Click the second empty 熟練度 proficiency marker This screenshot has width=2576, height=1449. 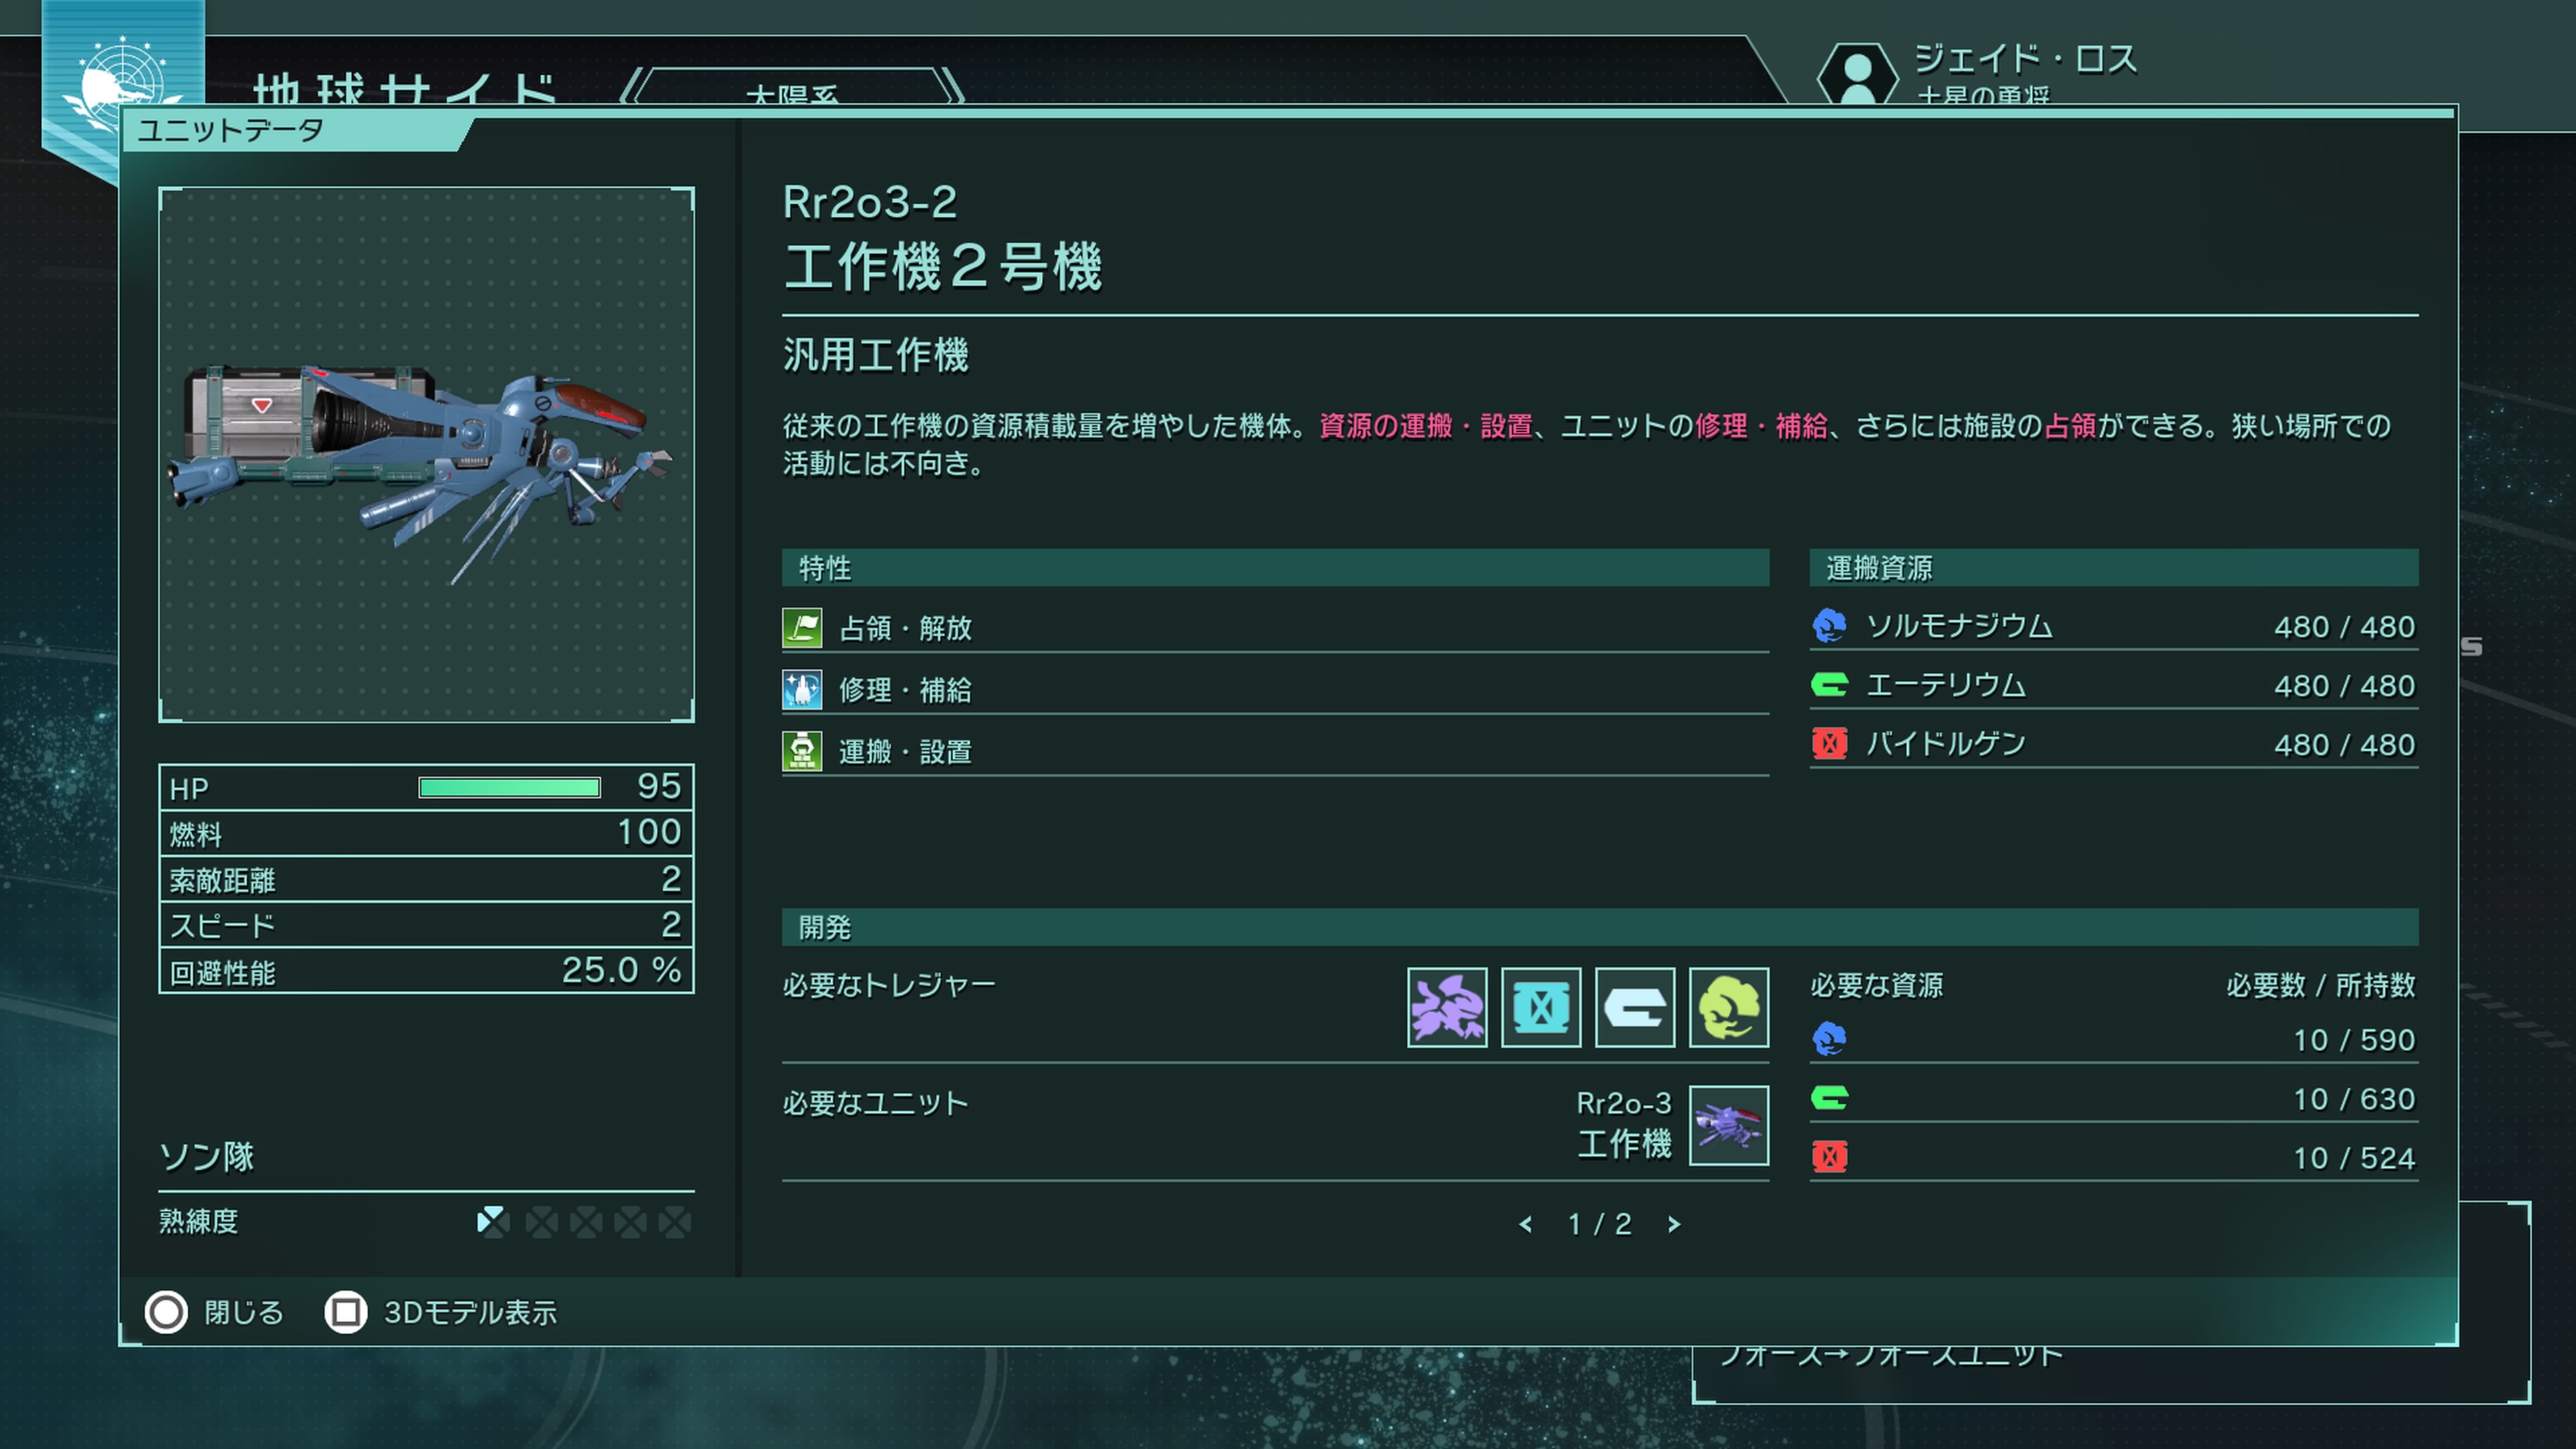pos(586,1221)
